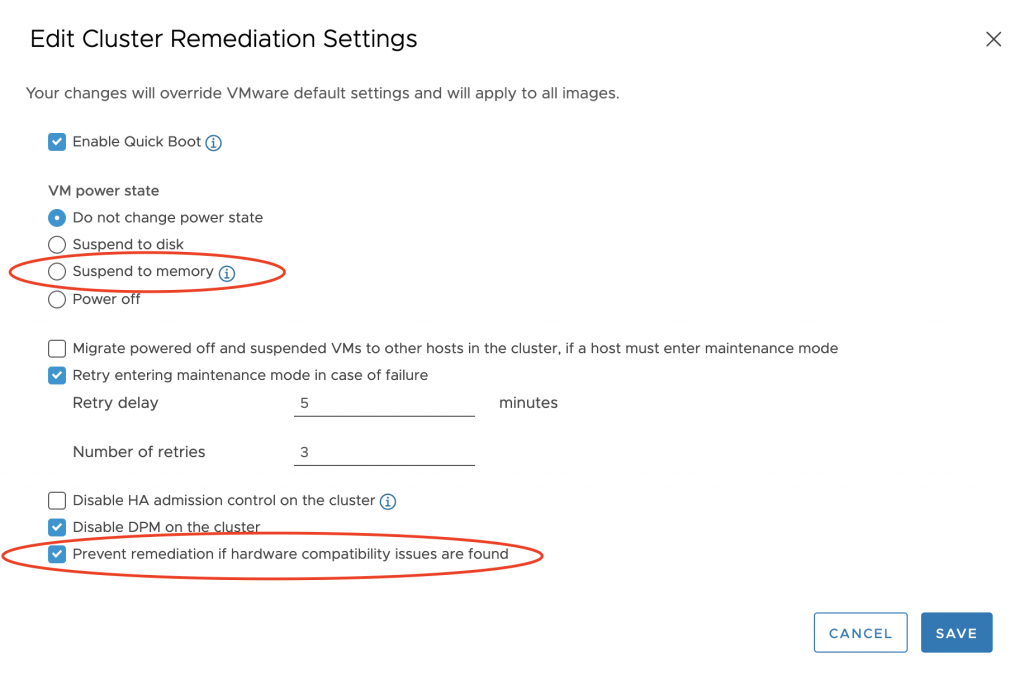This screenshot has width=1024, height=675.
Task: Click the Number of retries field
Action: click(x=384, y=452)
